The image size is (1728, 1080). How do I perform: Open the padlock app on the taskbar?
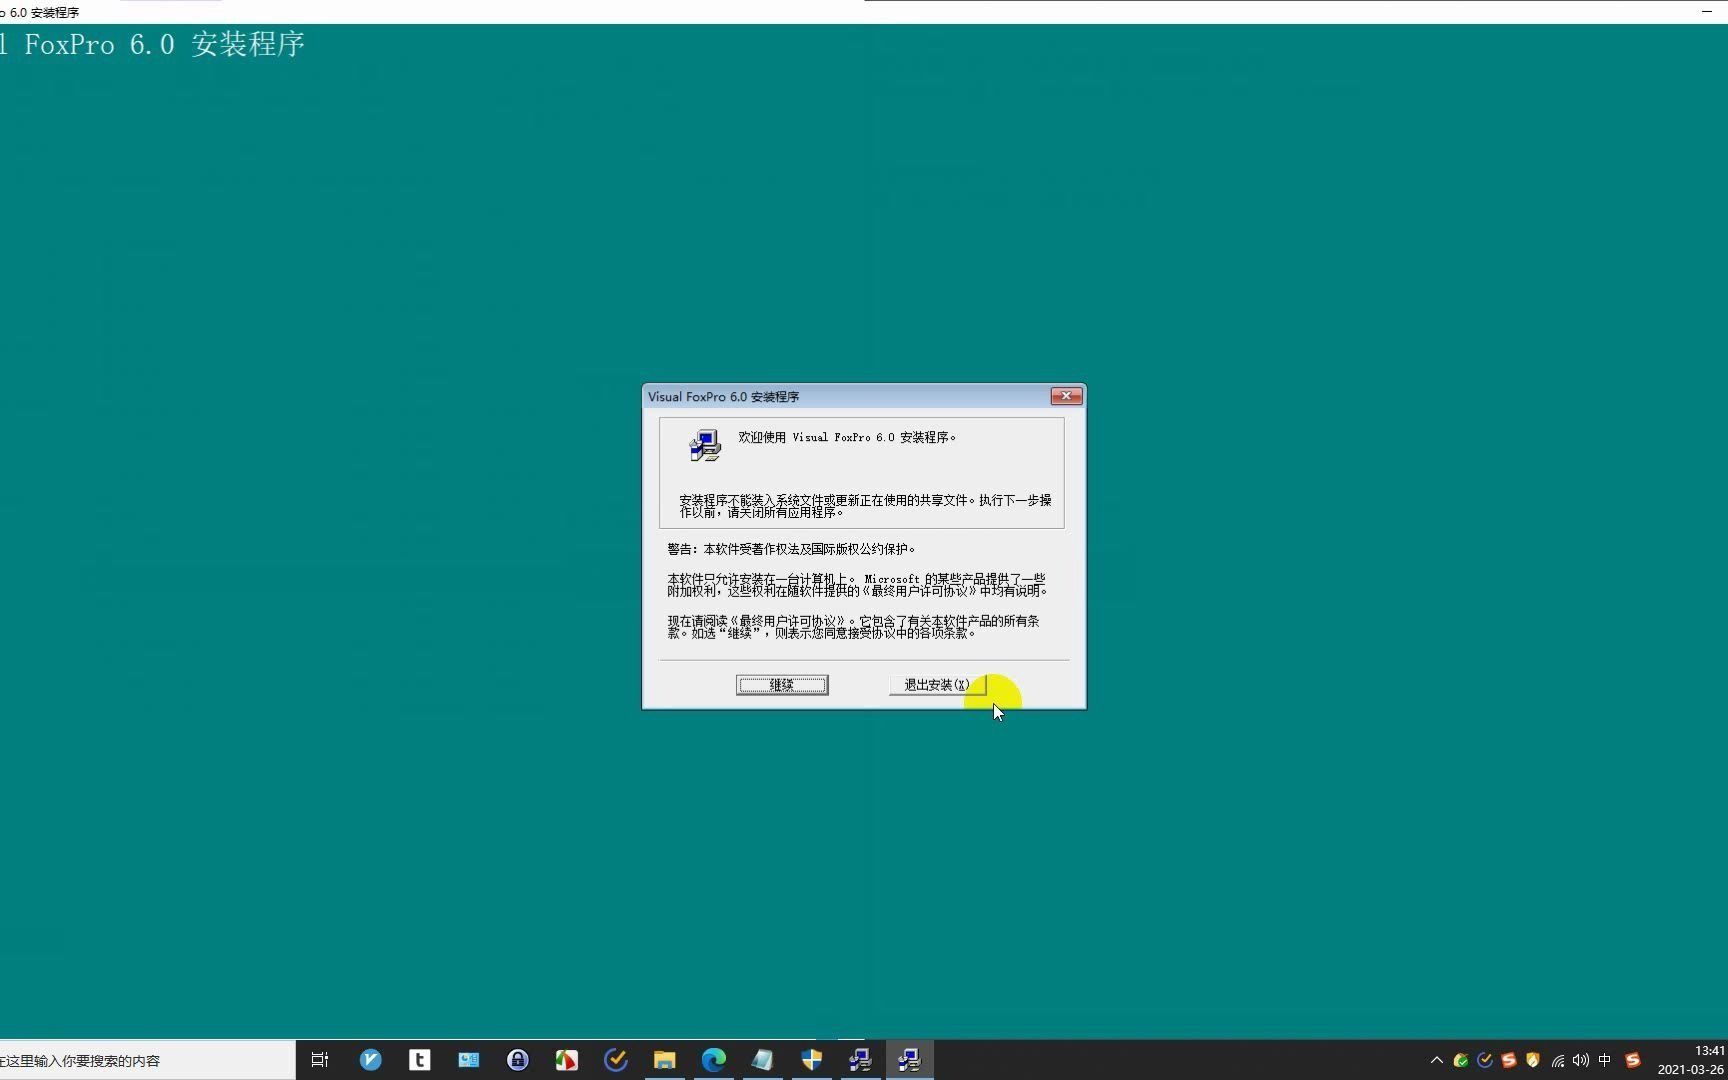(x=518, y=1060)
